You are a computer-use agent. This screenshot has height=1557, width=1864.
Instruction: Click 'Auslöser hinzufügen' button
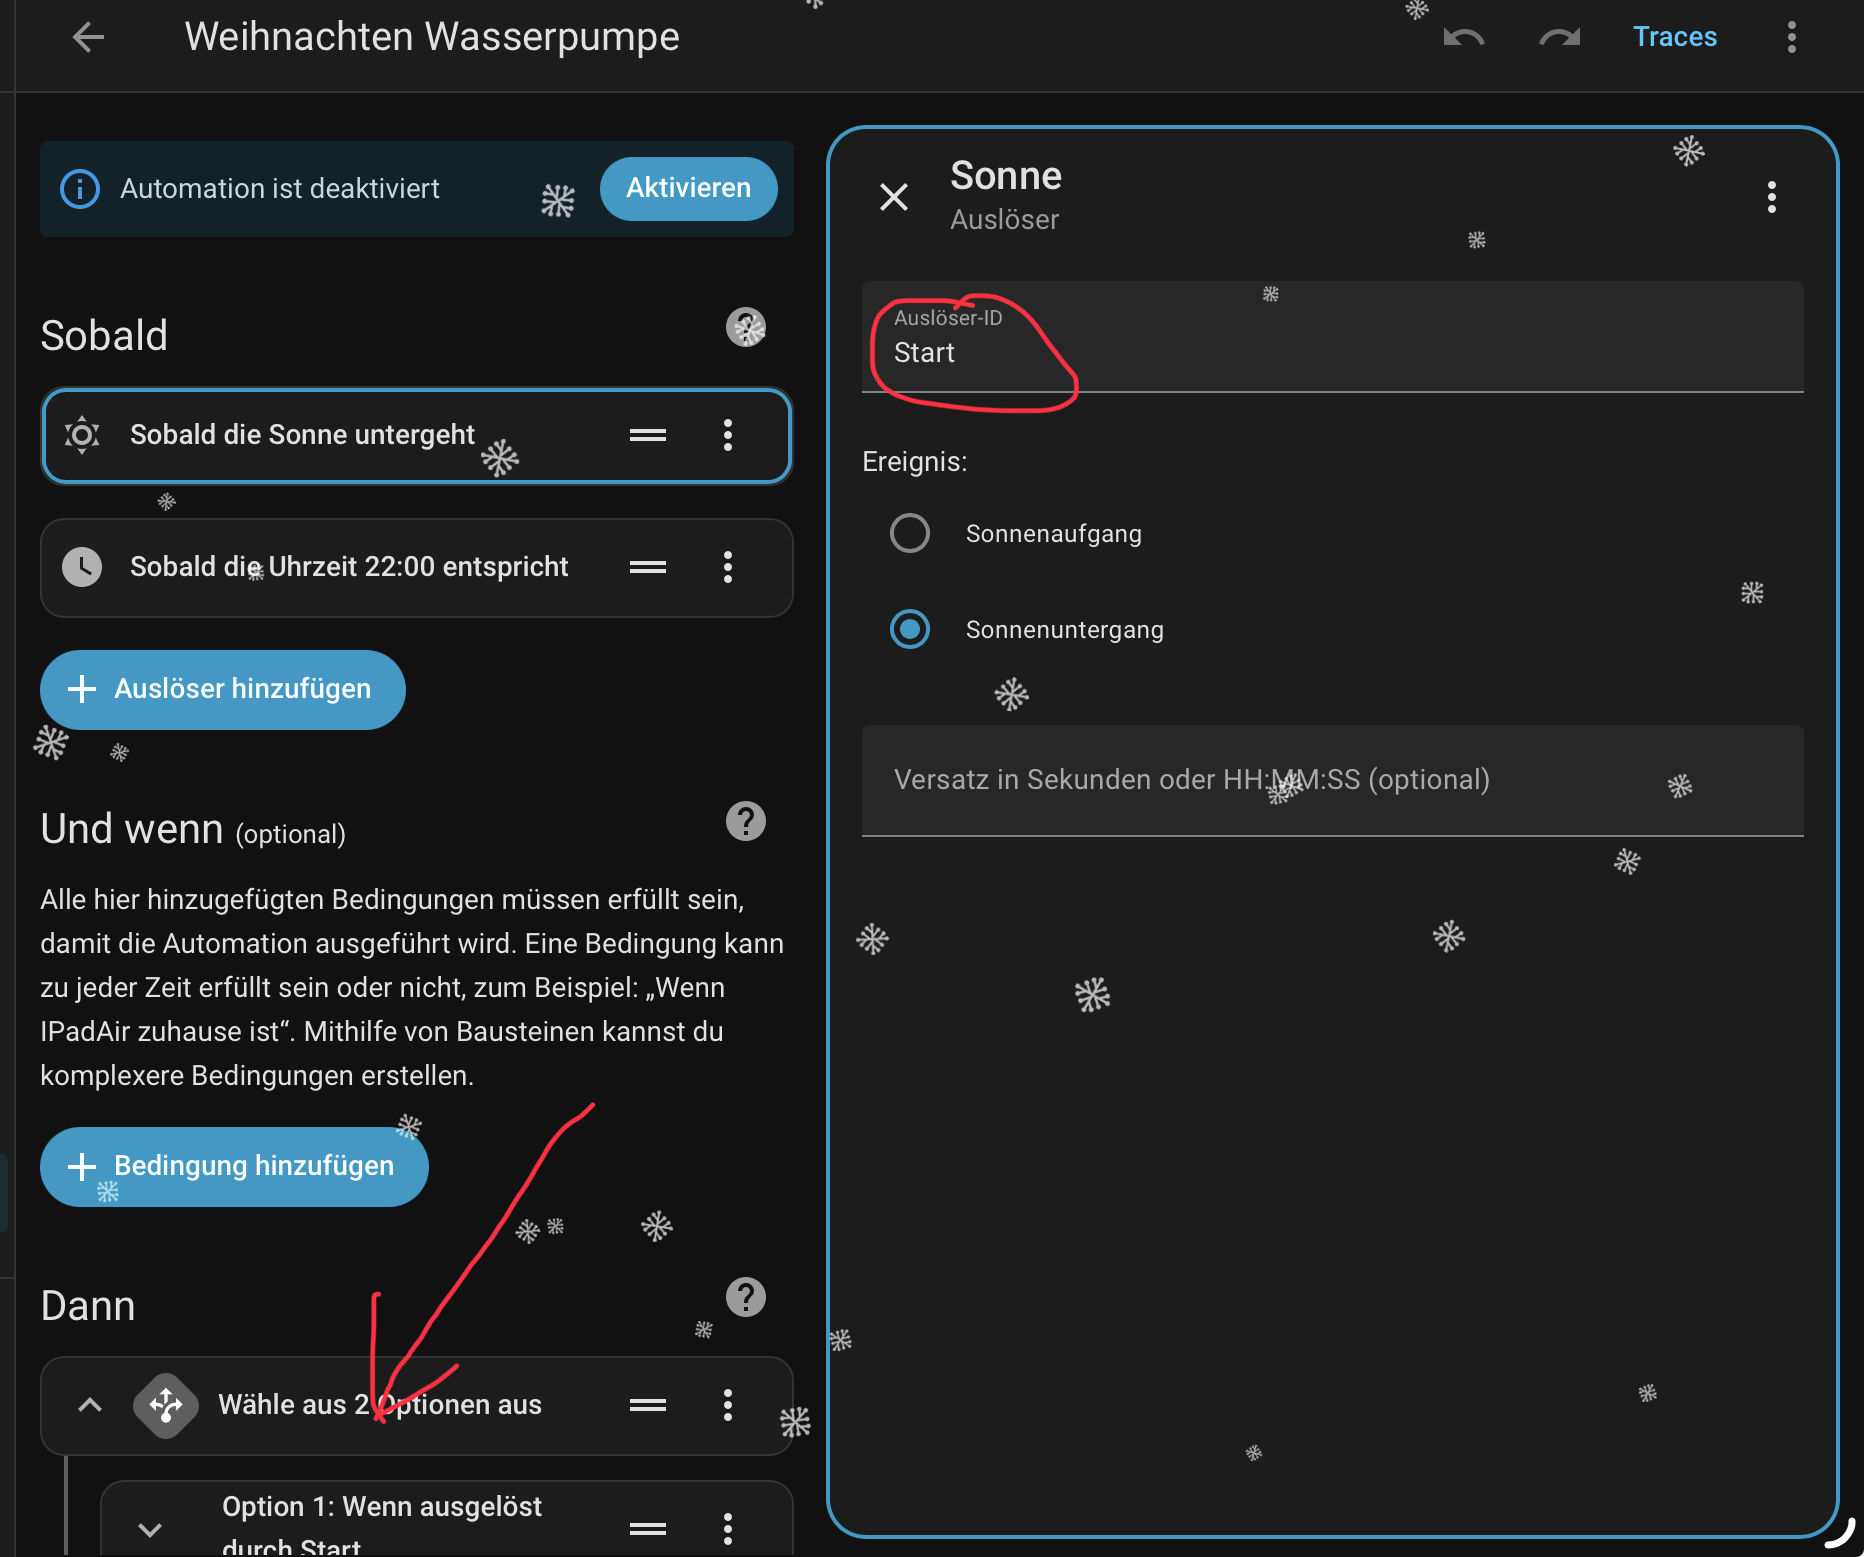coord(222,689)
